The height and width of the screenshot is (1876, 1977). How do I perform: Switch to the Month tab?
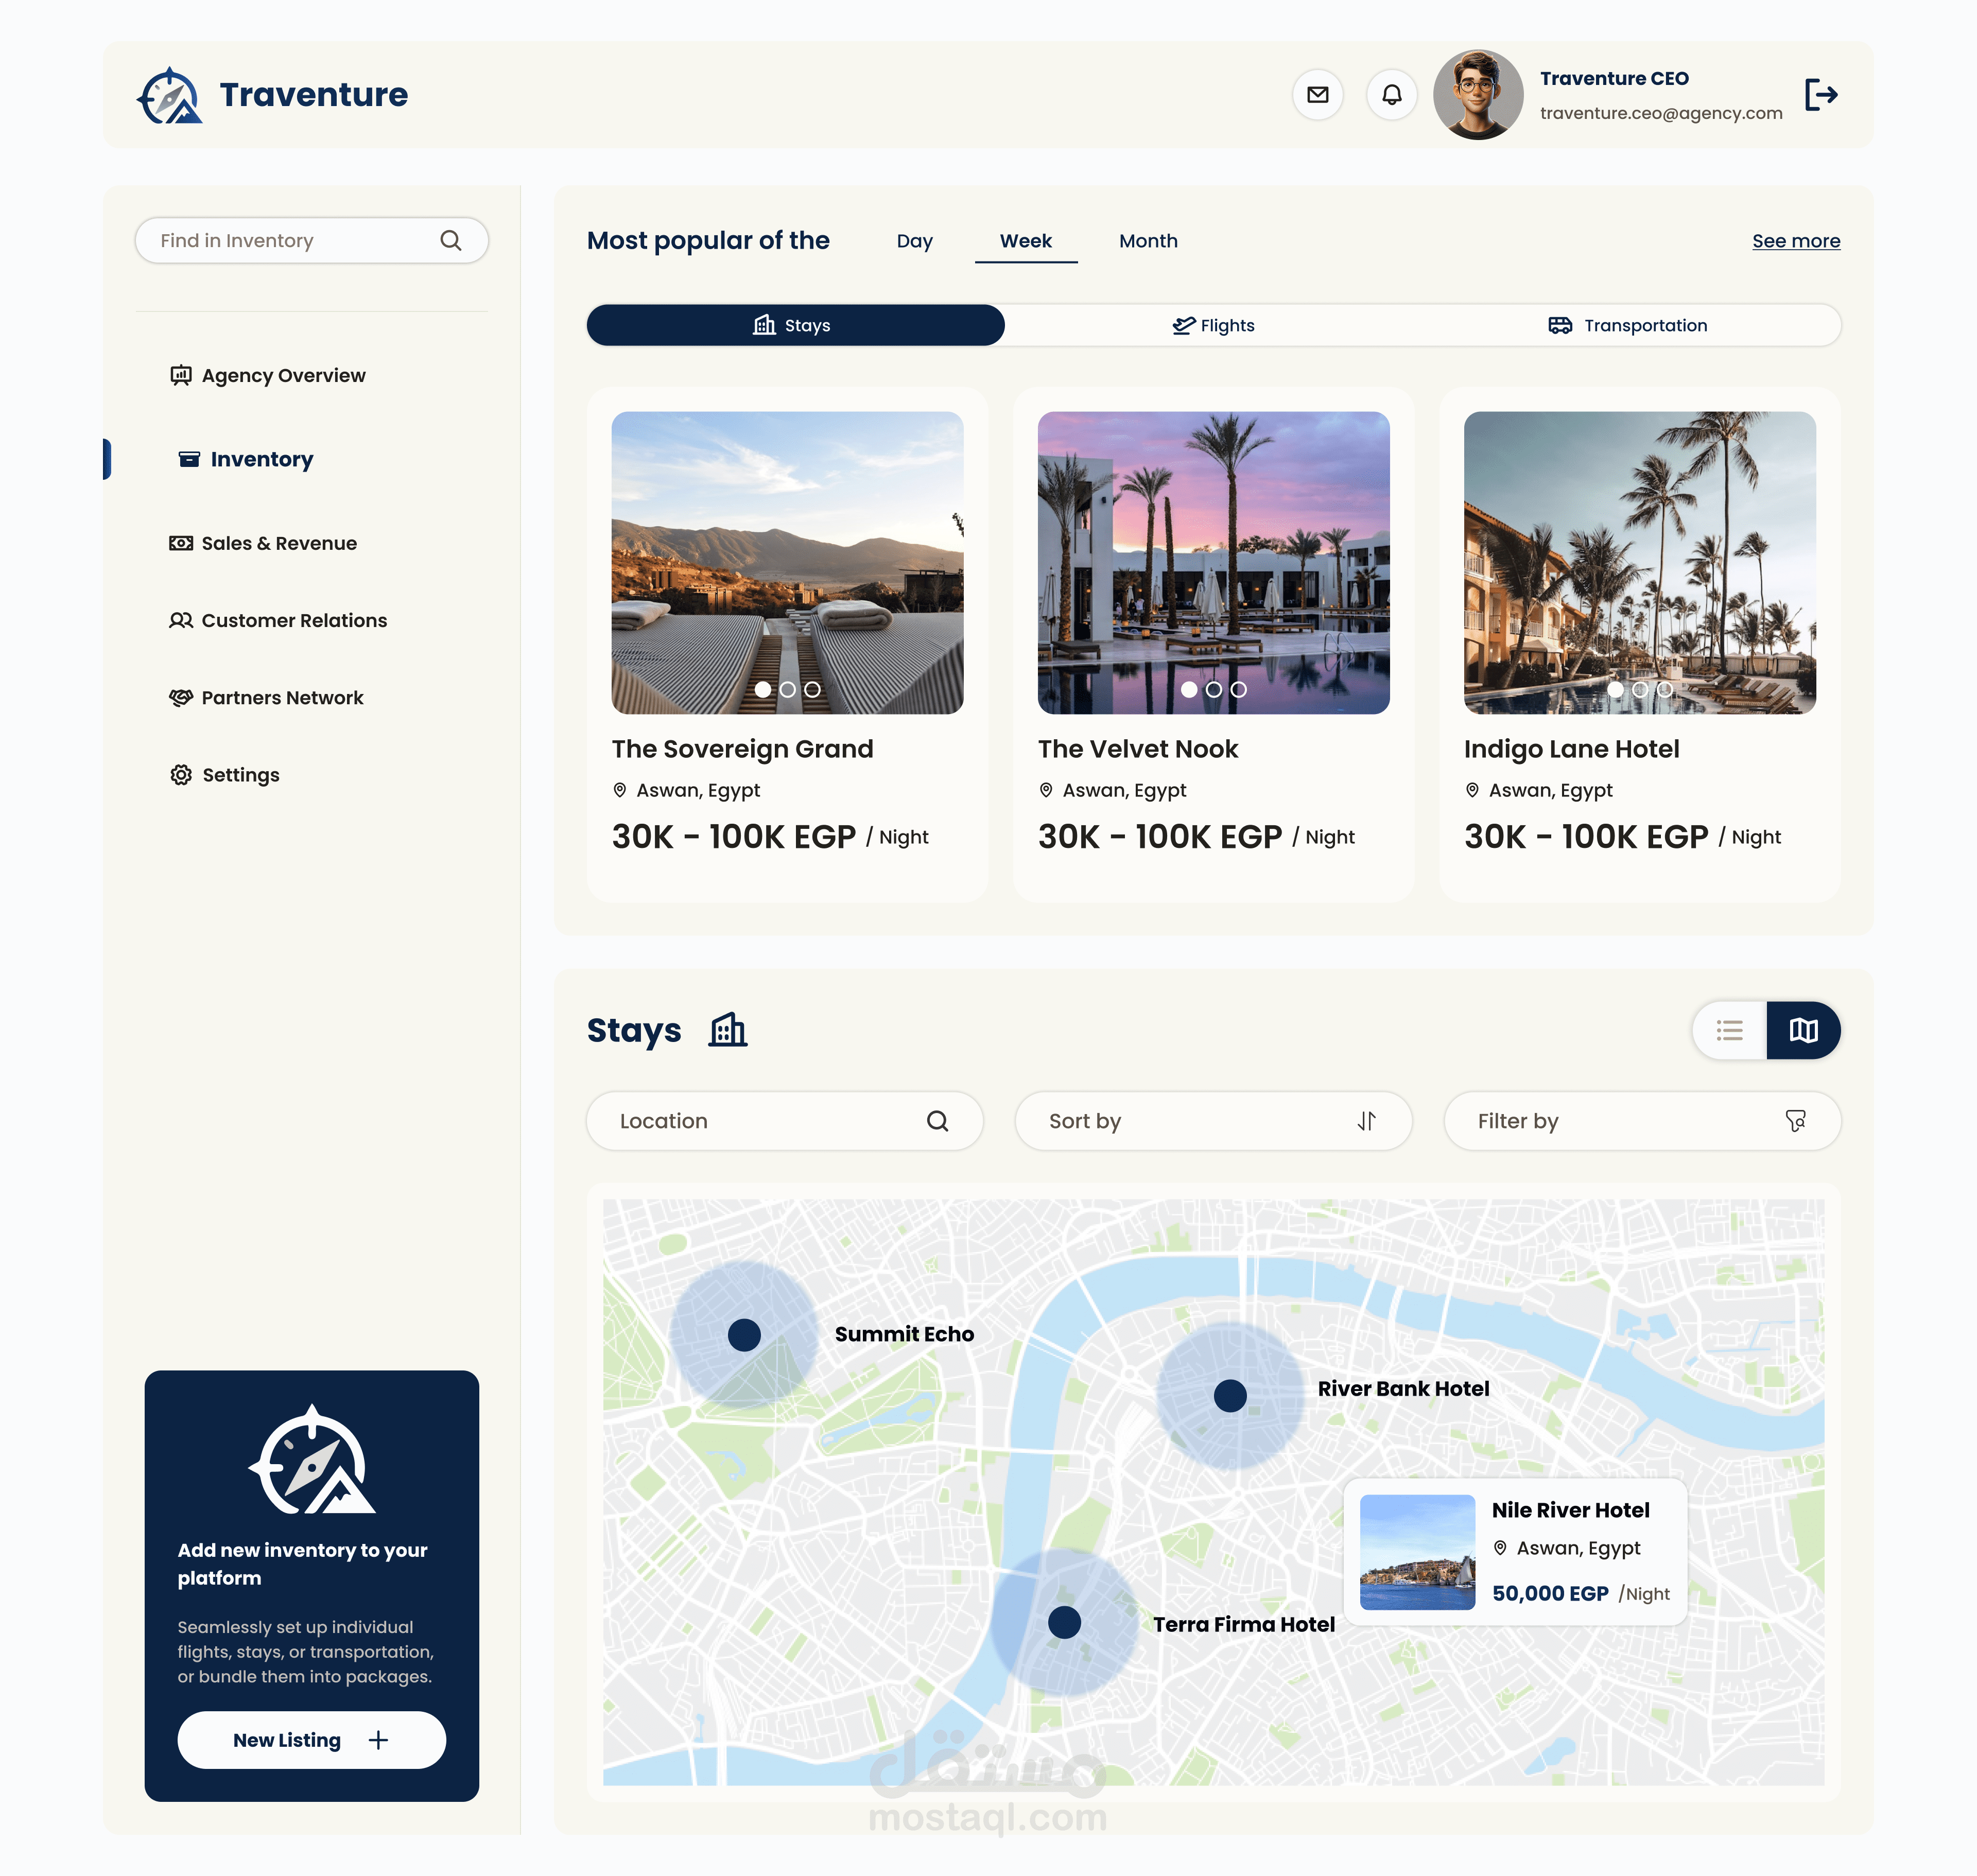click(1148, 241)
